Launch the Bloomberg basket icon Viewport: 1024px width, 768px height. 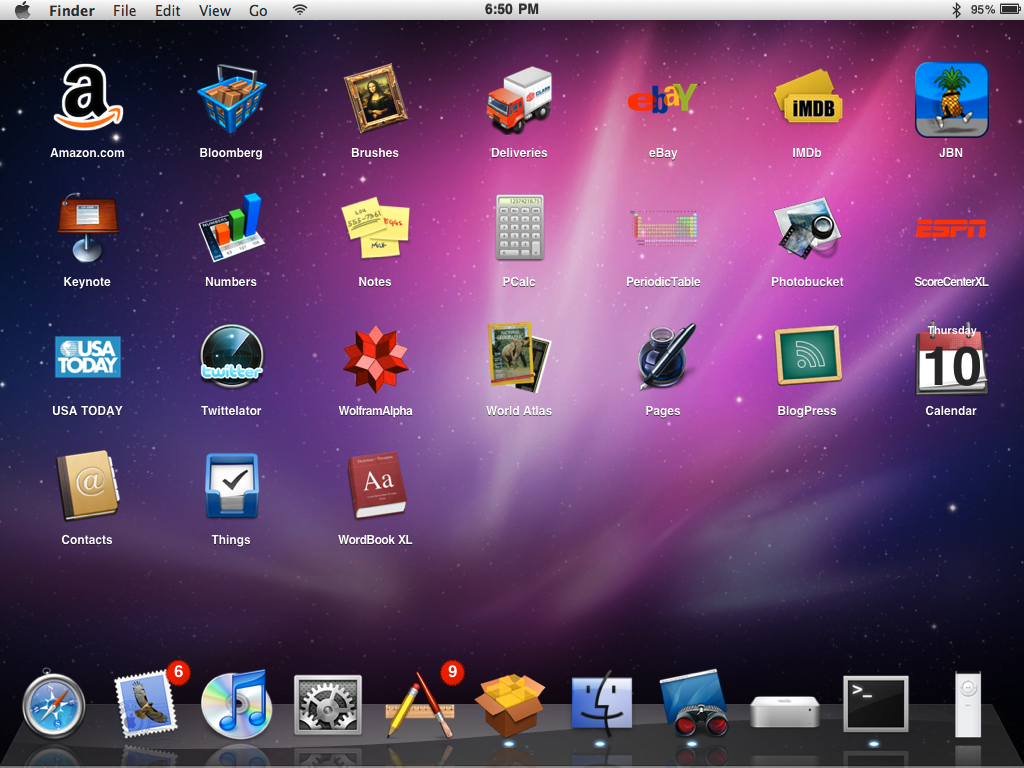(231, 99)
